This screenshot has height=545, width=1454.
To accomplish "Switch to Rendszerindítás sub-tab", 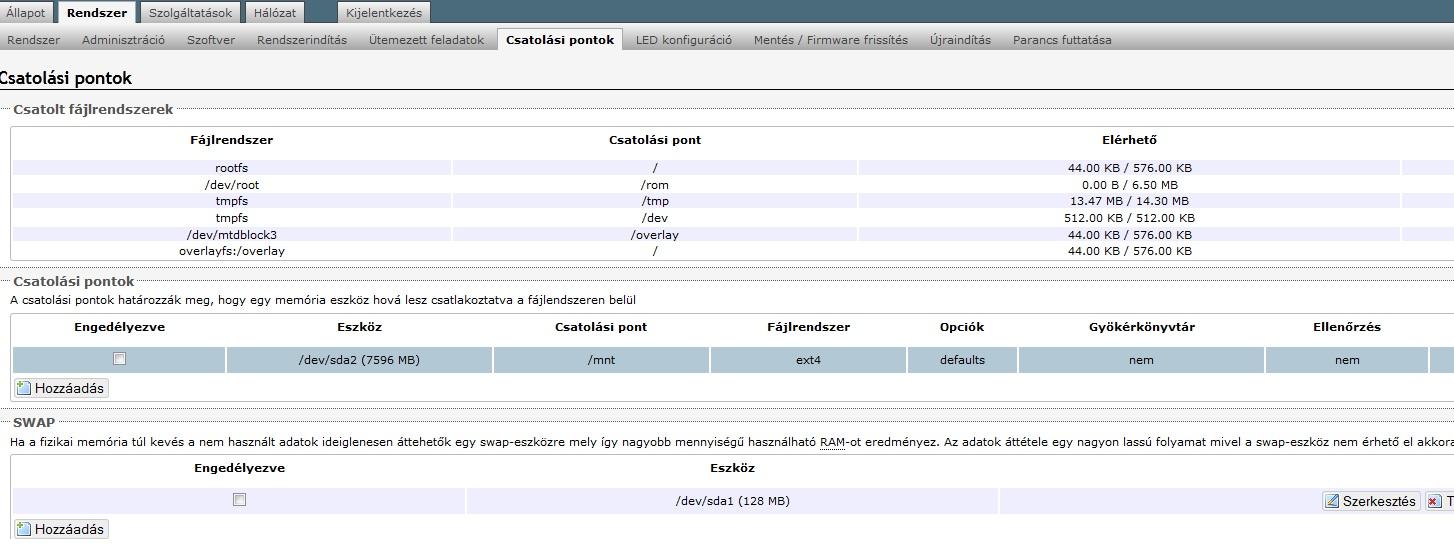I will point(302,40).
